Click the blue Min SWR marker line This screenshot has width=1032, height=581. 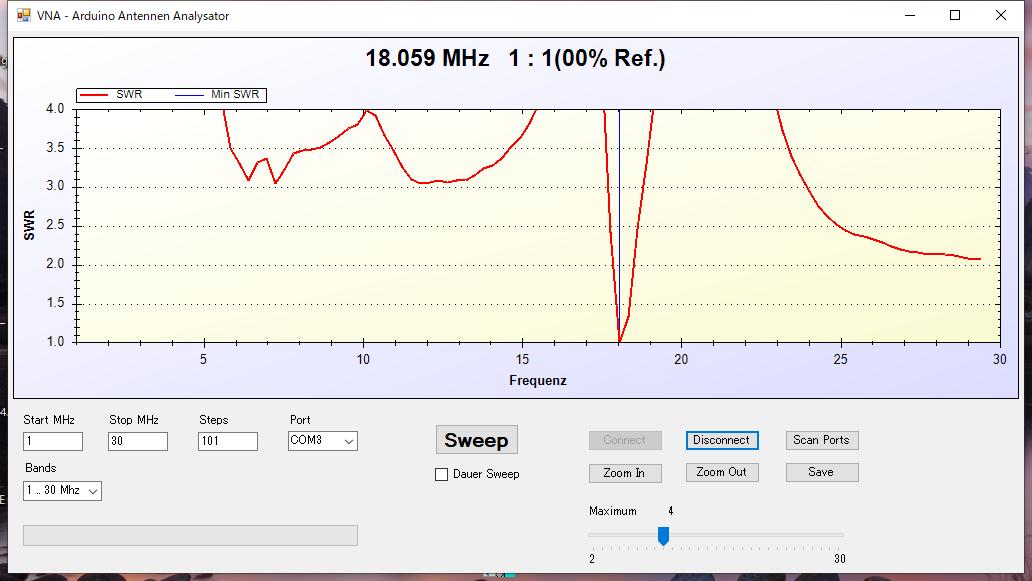(x=619, y=224)
